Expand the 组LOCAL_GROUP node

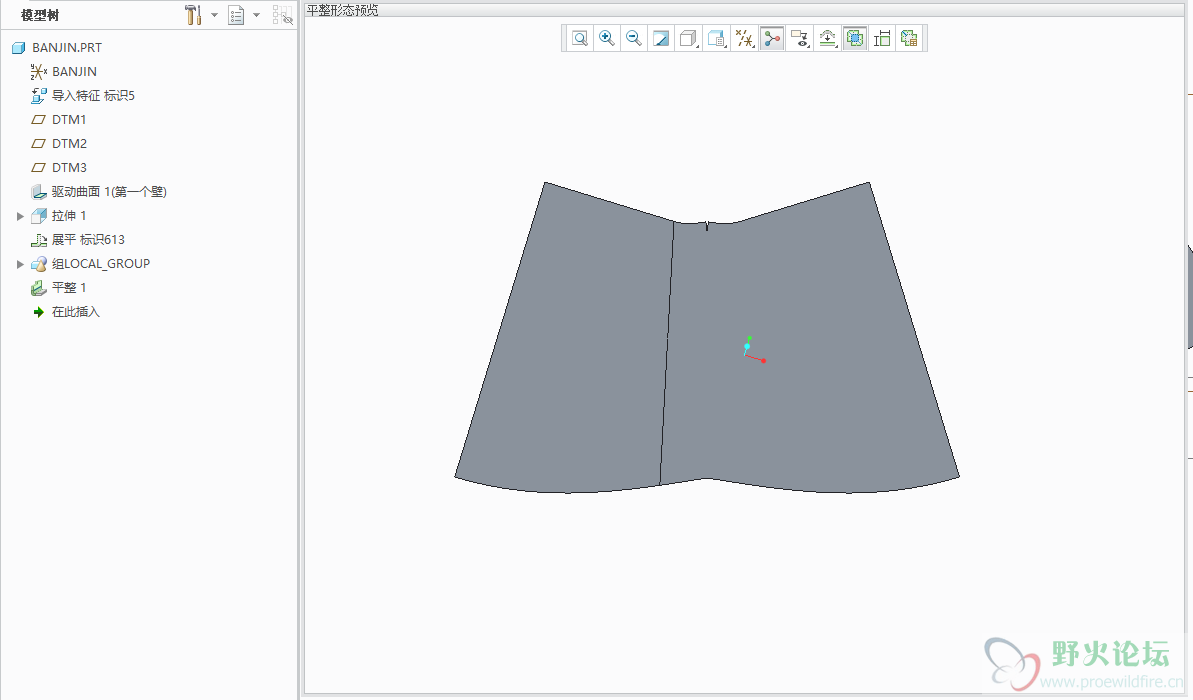pos(21,264)
